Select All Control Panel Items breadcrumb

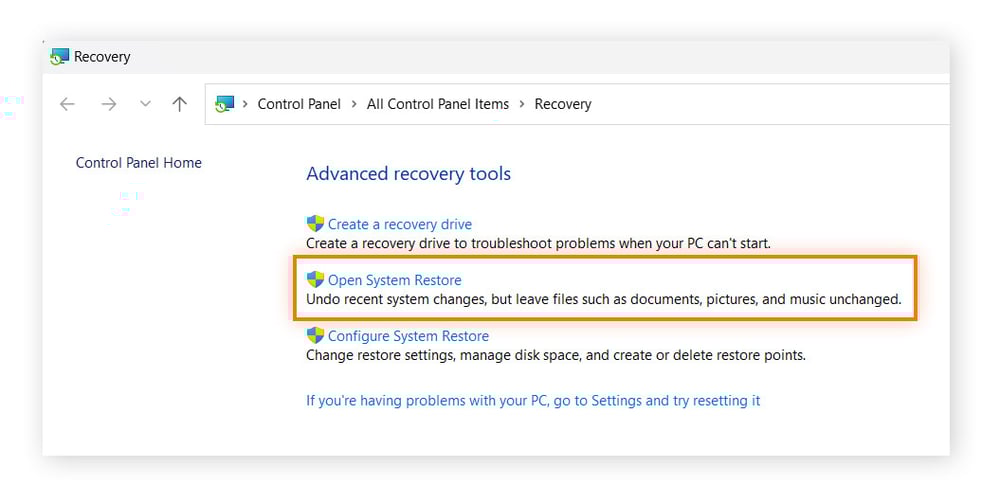(438, 104)
